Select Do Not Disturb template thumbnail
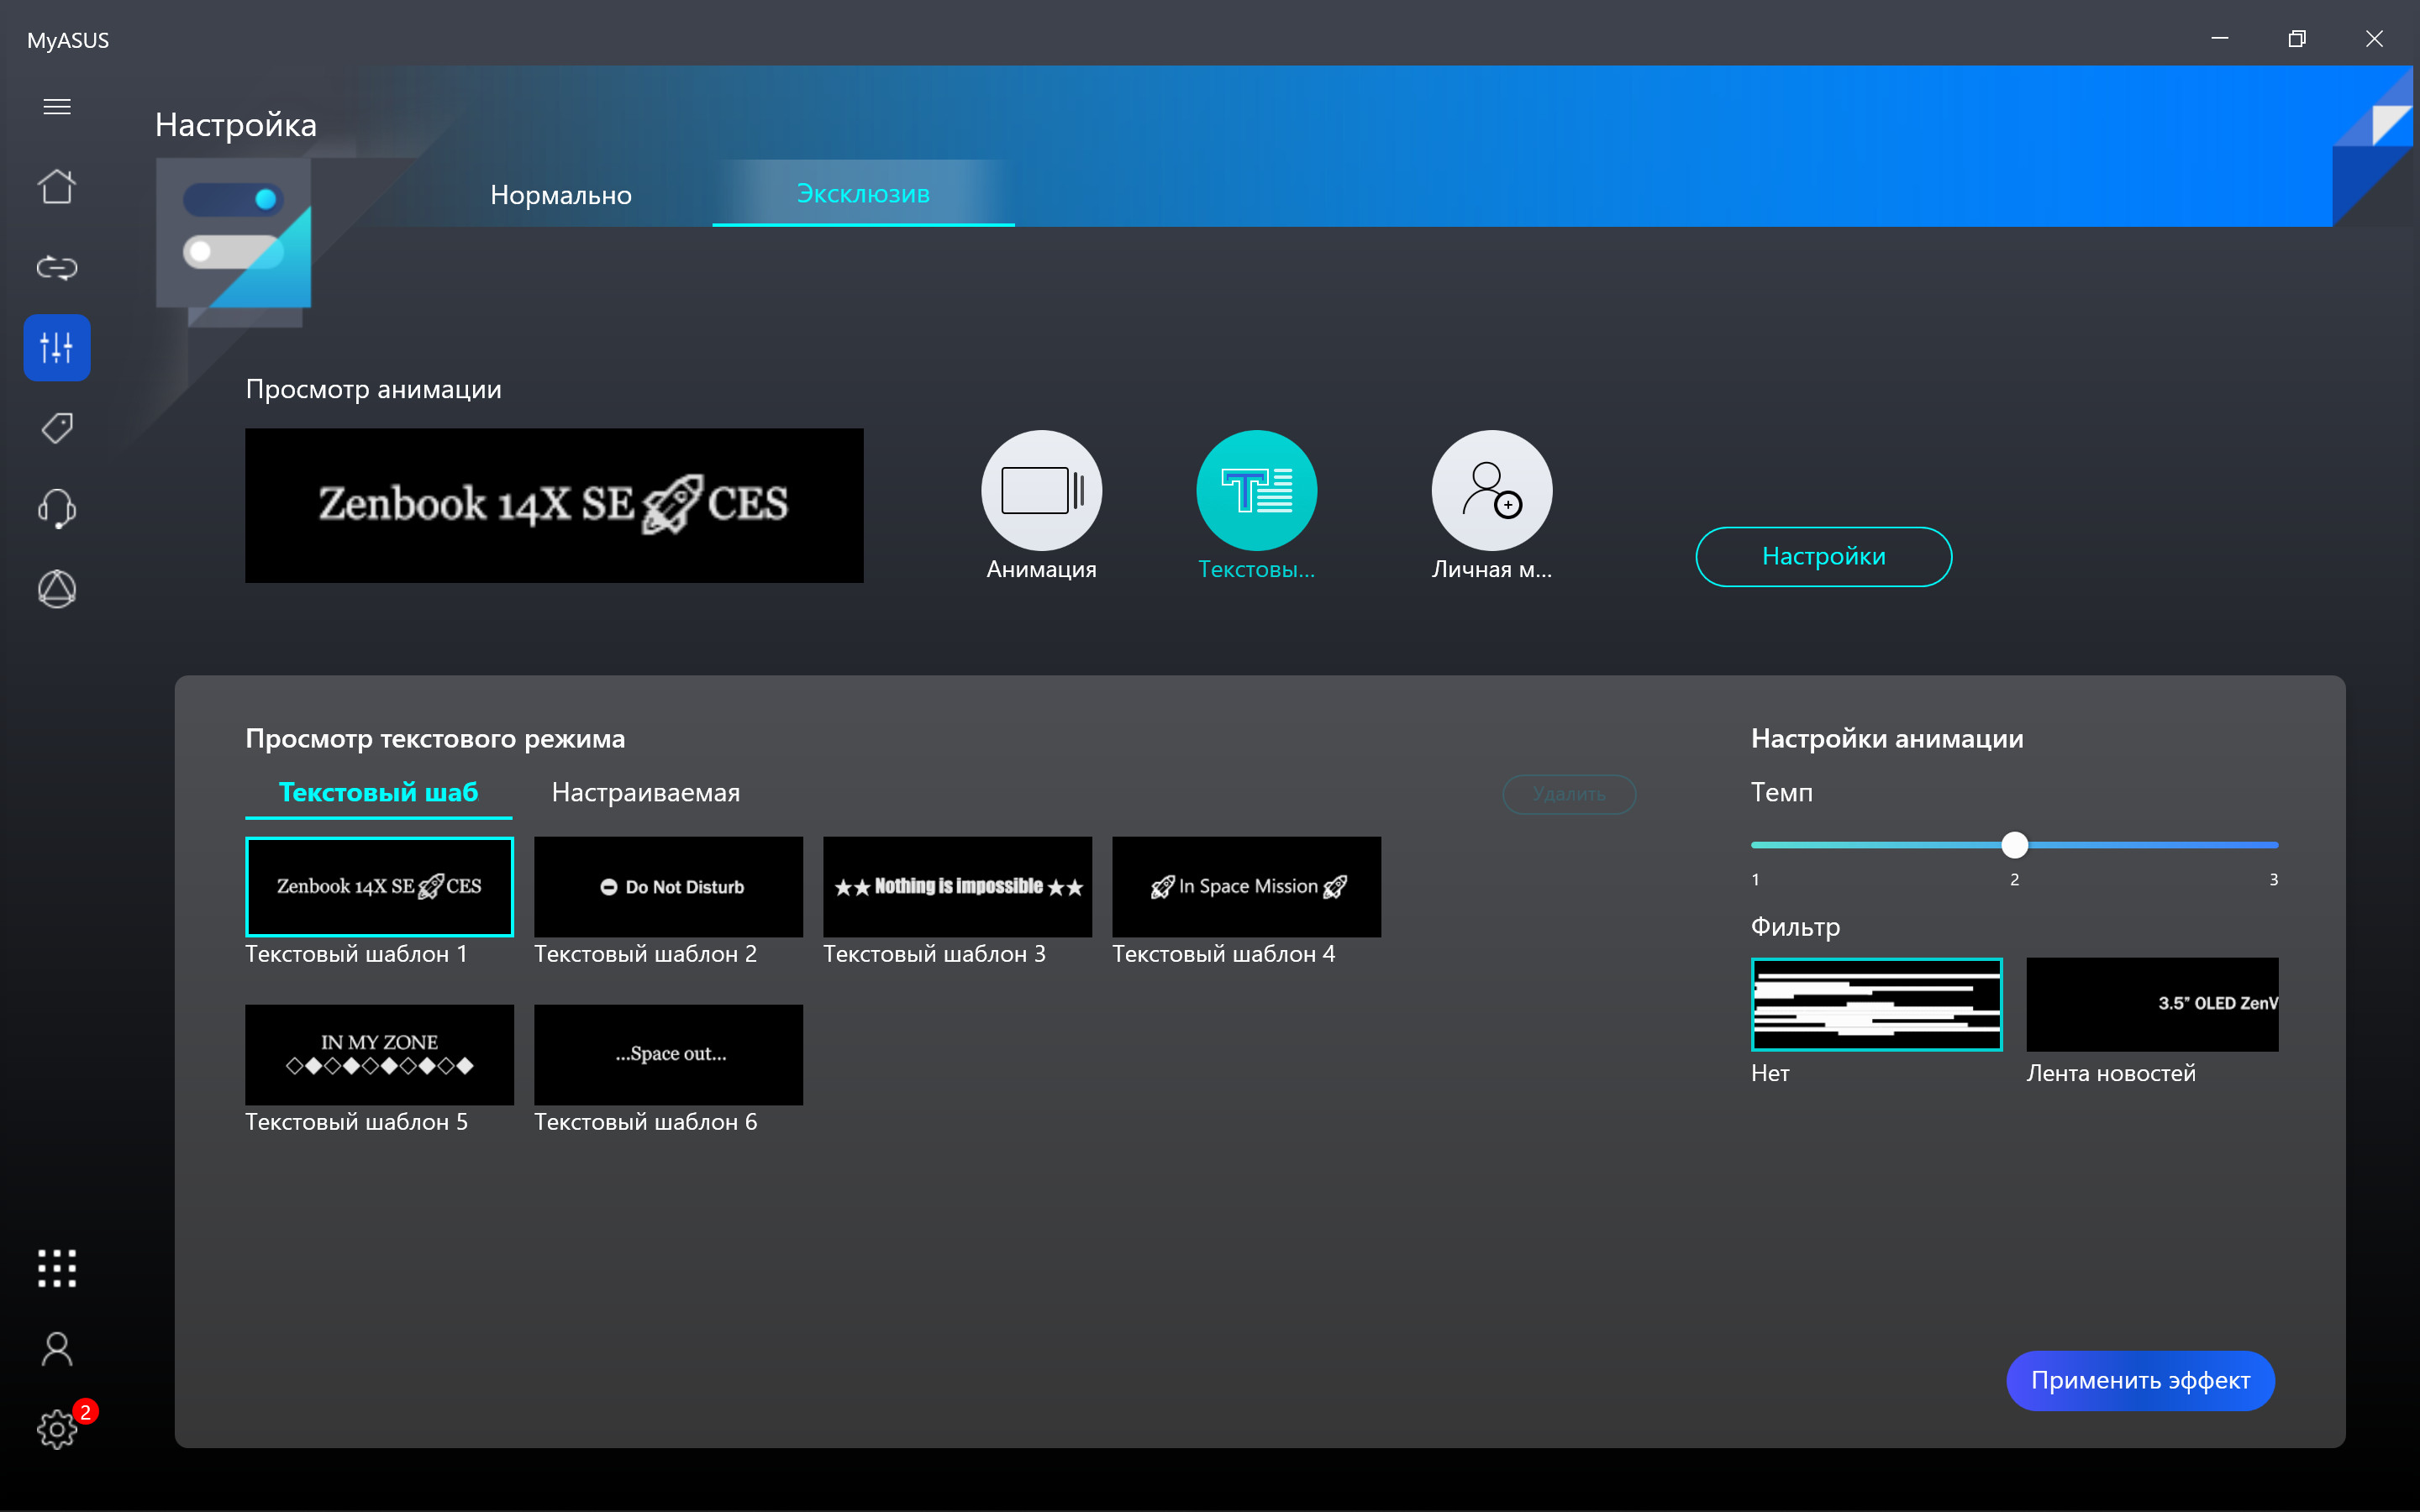This screenshot has width=2420, height=1512. [668, 887]
